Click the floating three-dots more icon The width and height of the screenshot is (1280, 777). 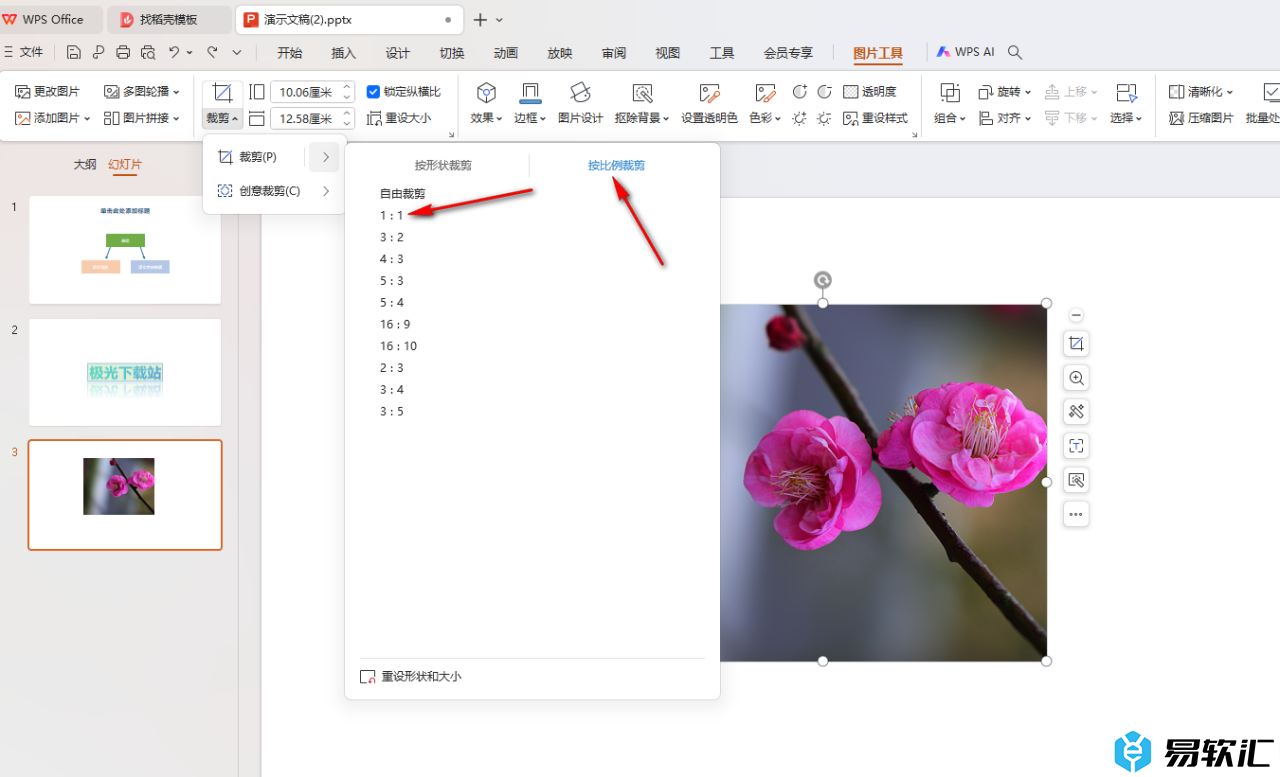1076,514
